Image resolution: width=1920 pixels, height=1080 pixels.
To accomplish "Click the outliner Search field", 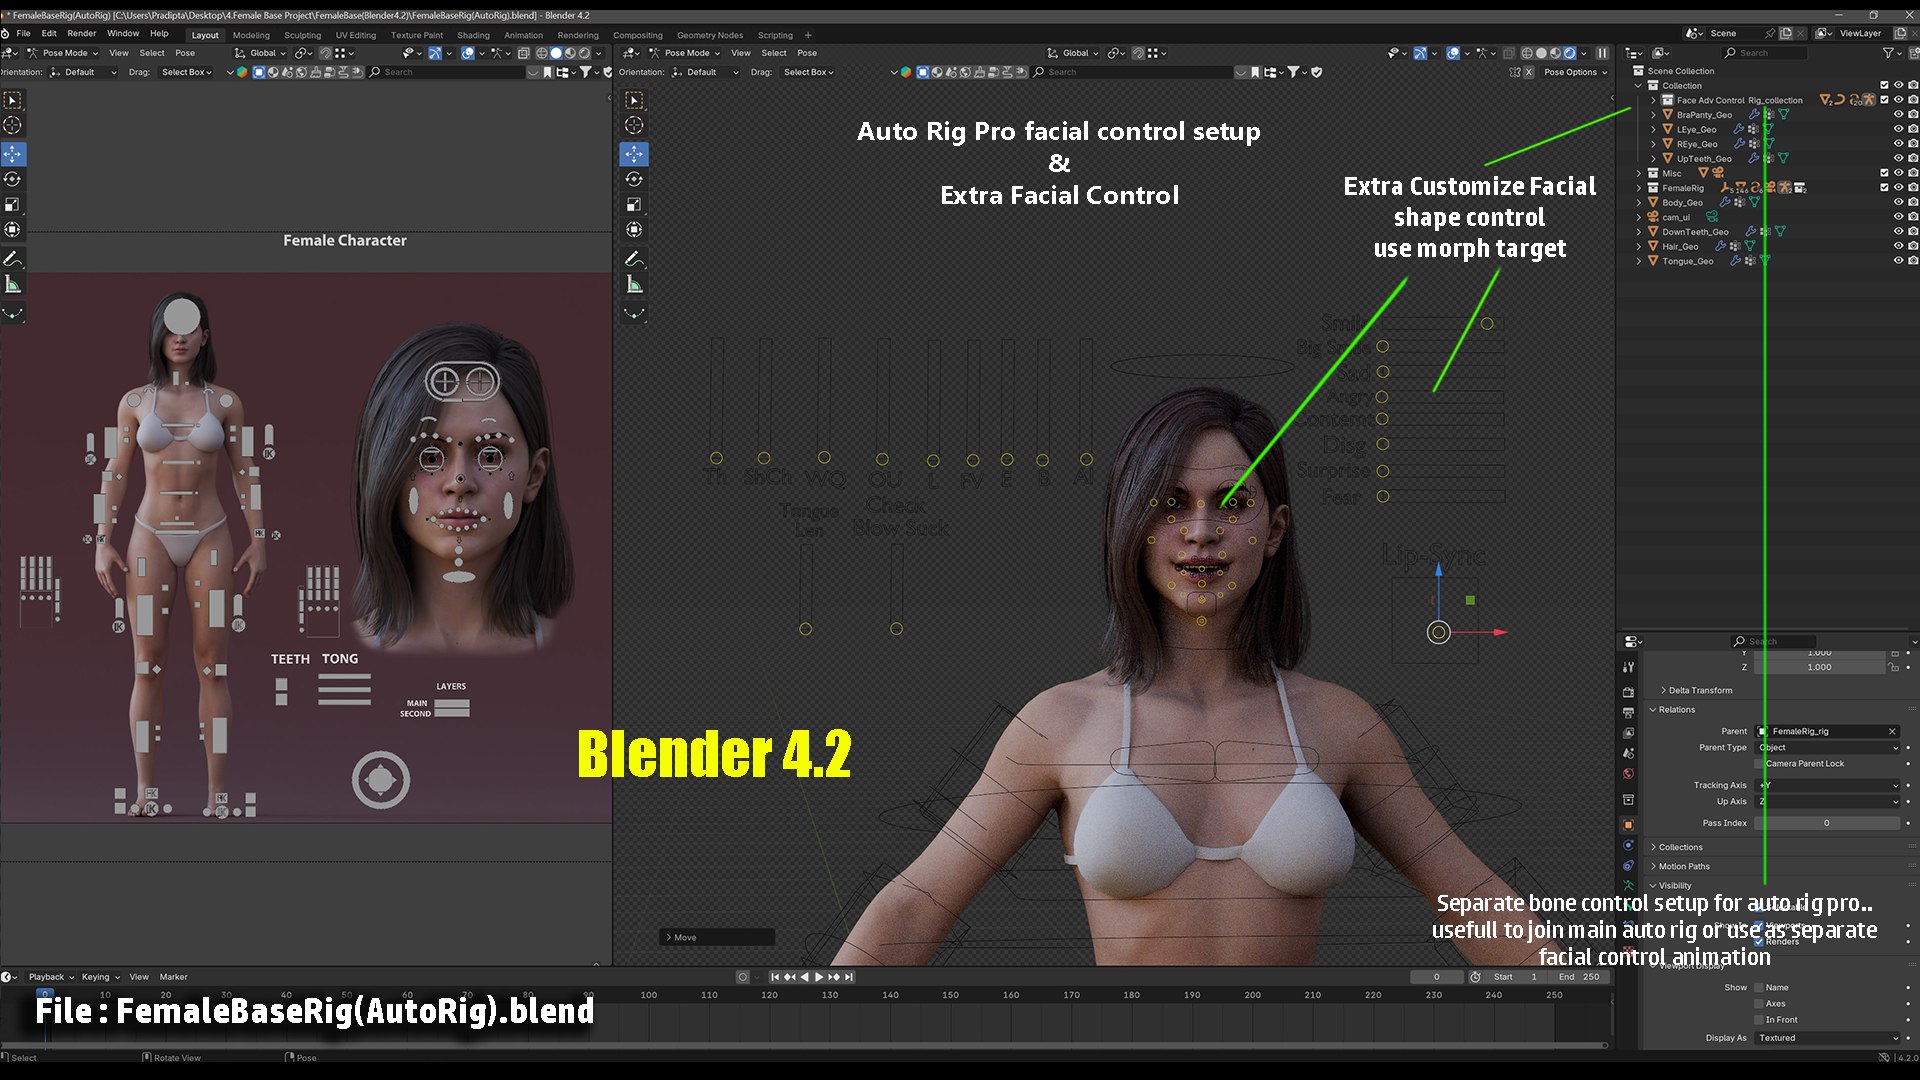I will pos(1764,53).
